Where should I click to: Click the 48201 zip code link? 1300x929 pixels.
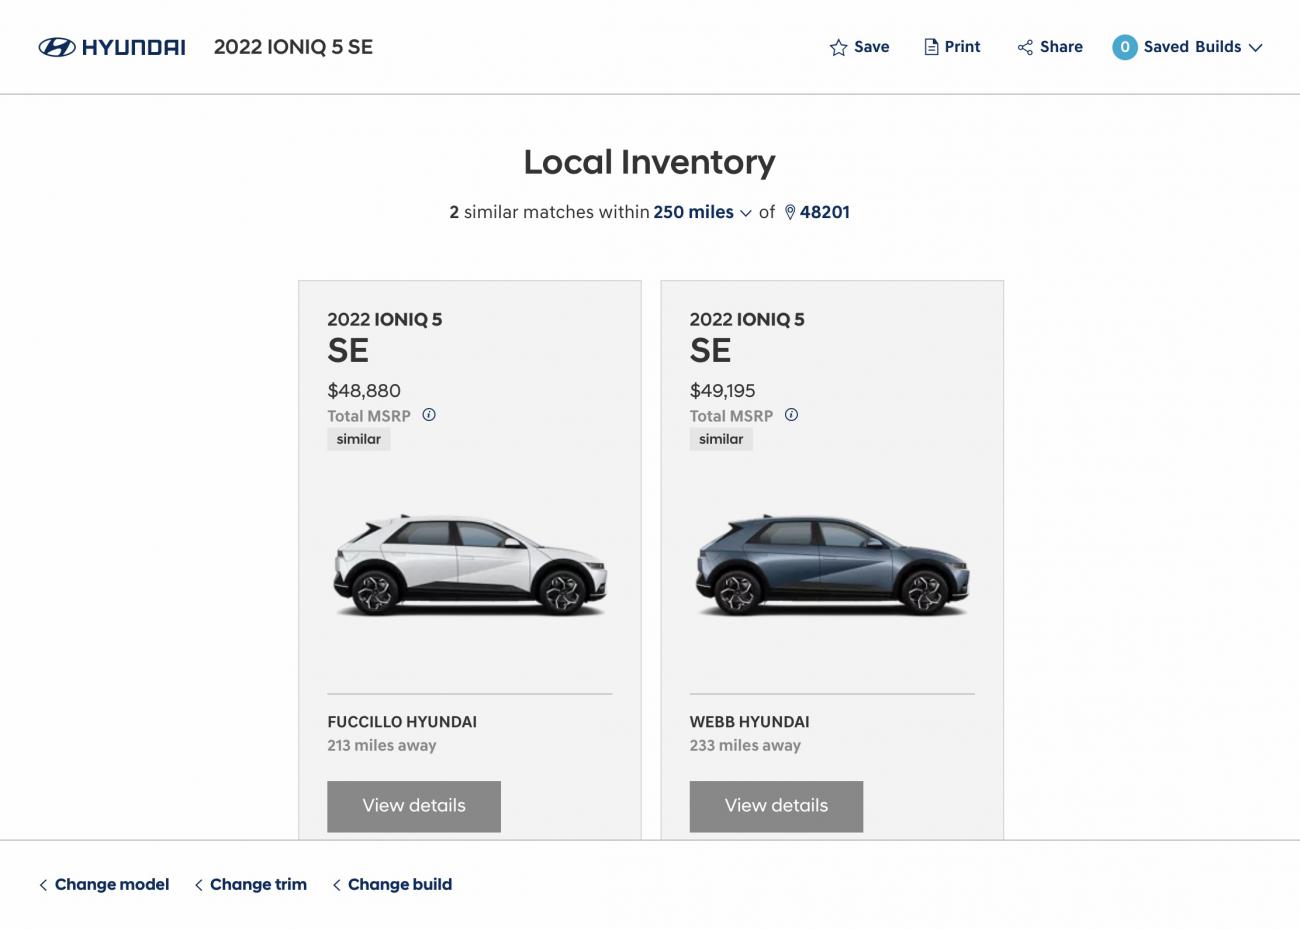pos(824,212)
